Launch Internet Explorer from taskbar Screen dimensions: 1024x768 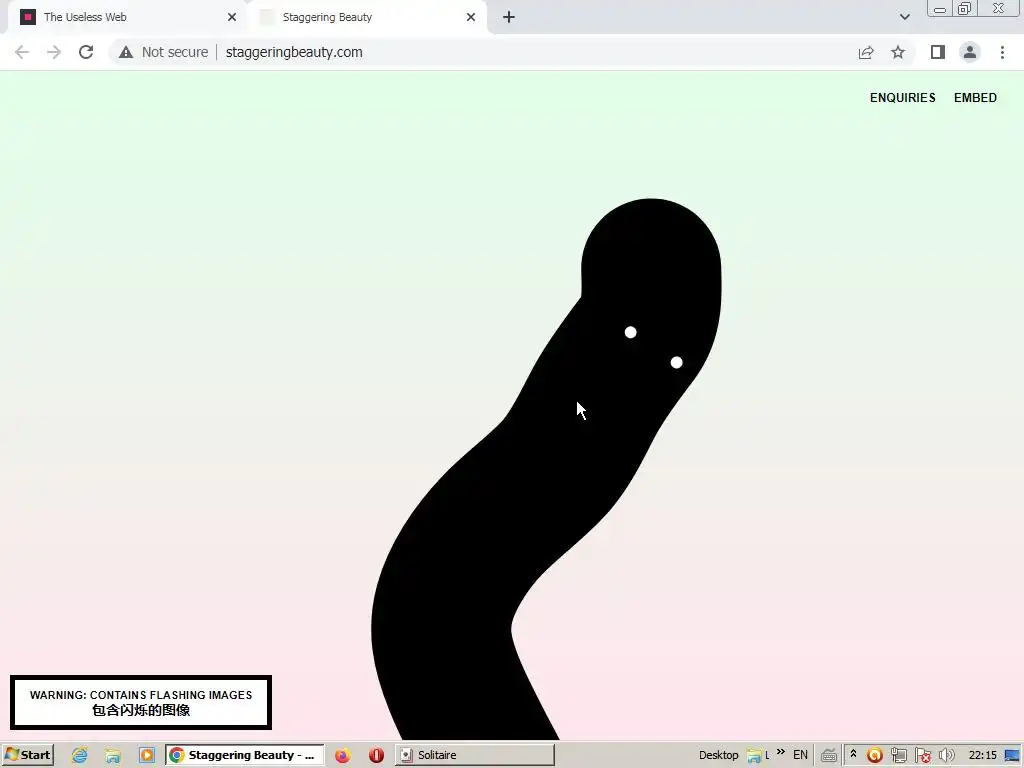pyautogui.click(x=80, y=756)
